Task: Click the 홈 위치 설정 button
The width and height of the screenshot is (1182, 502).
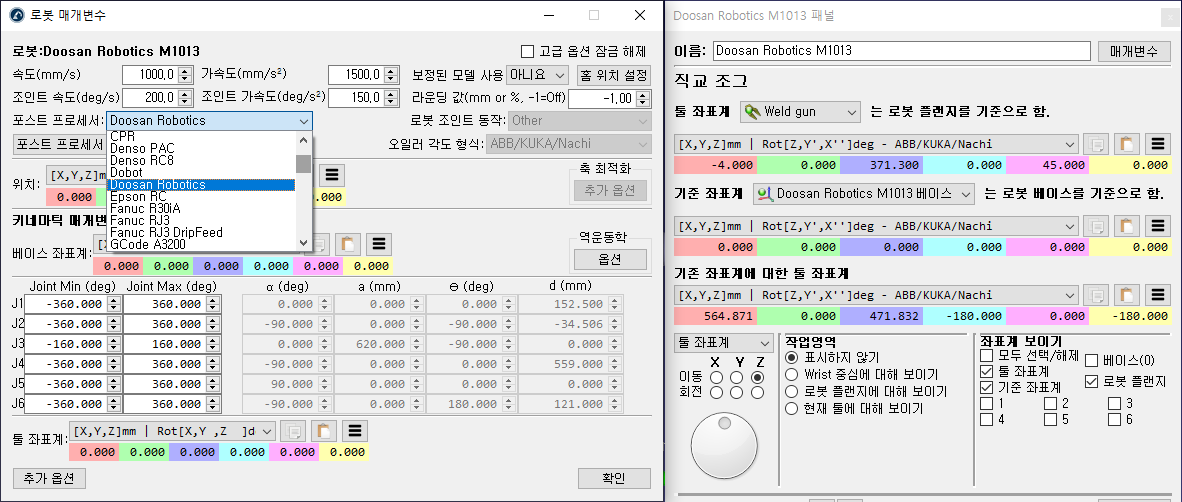Action: point(614,75)
